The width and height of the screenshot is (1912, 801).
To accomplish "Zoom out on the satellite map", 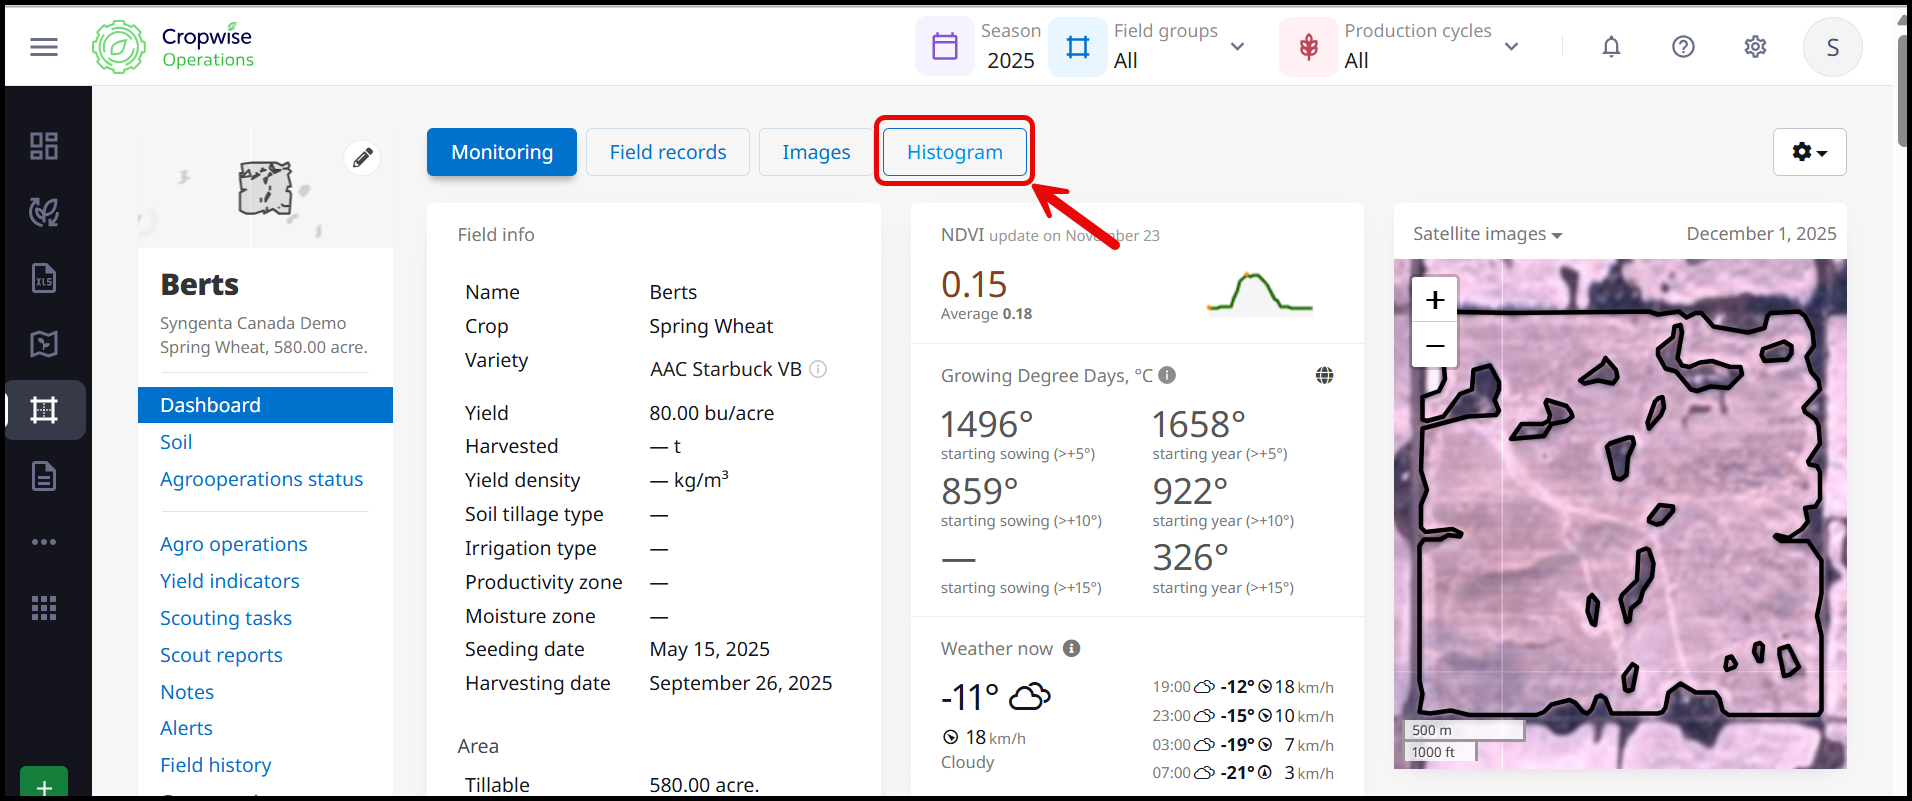I will point(1435,346).
